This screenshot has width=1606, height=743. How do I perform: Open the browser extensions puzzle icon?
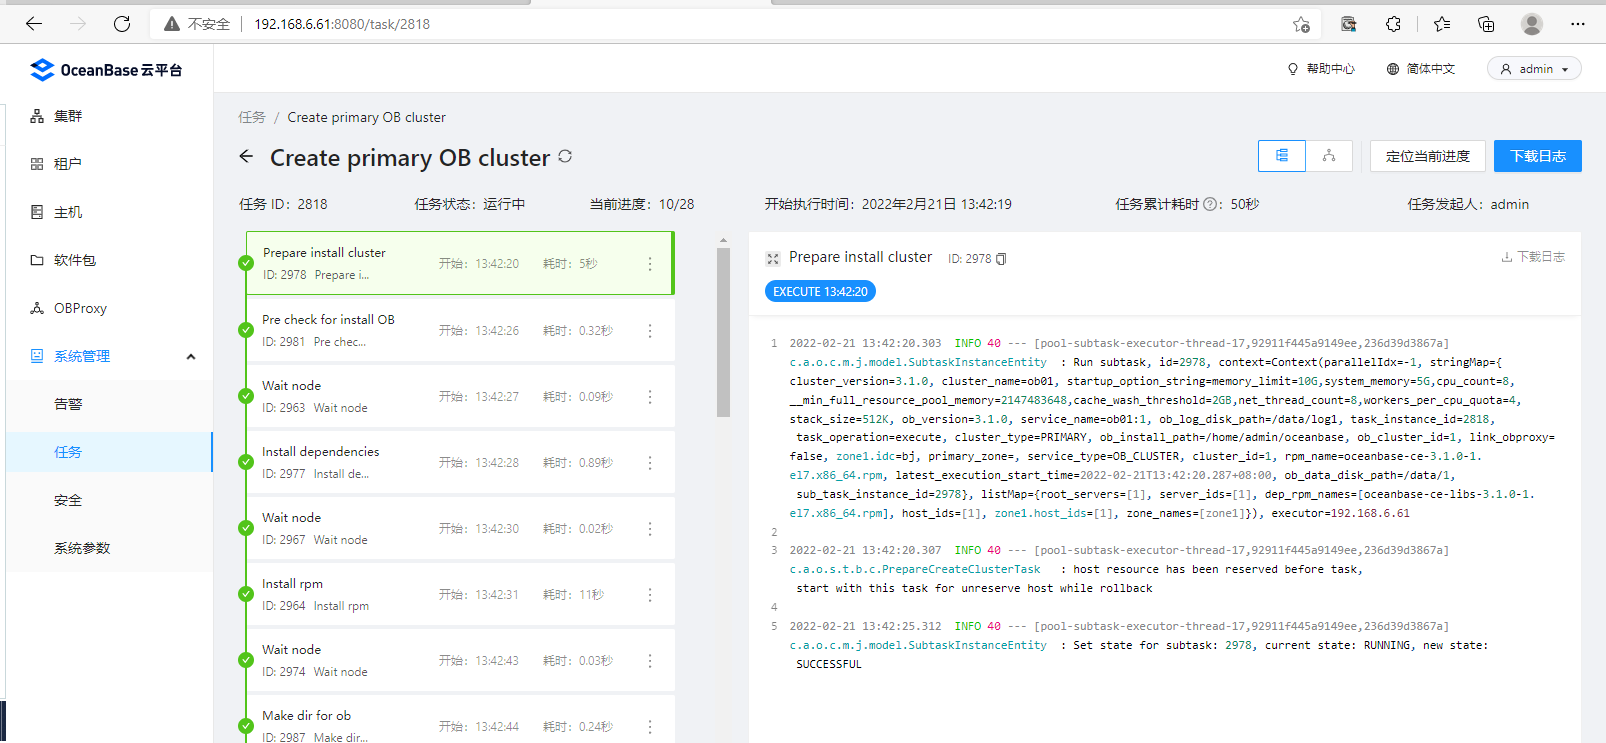[x=1393, y=24]
